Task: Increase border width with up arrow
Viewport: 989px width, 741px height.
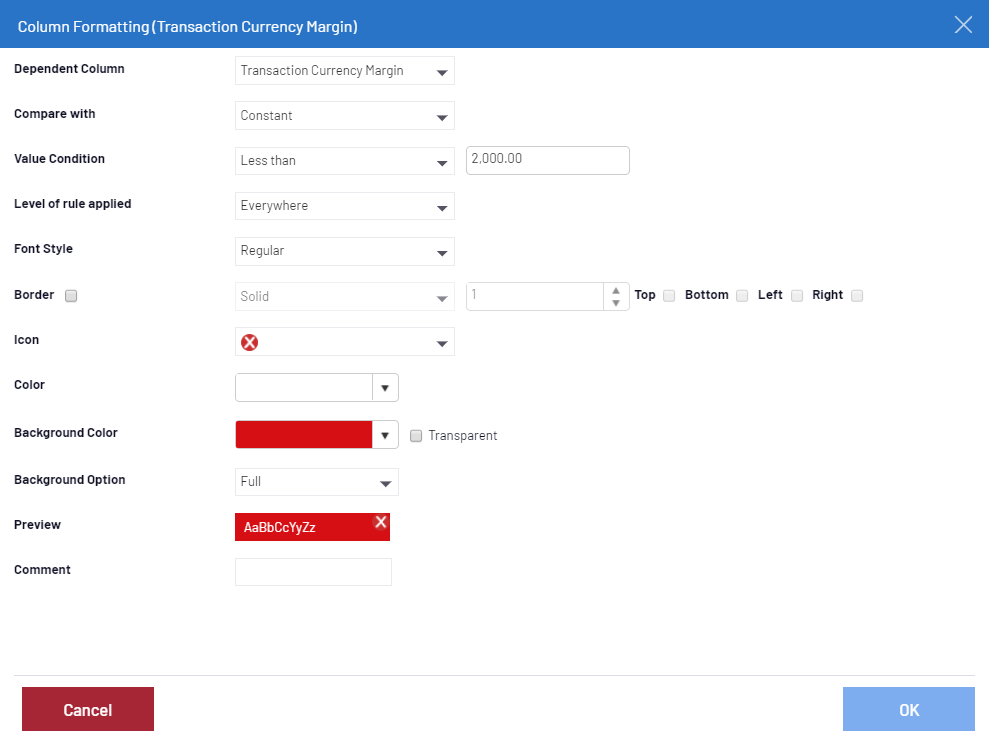Action: 616,289
